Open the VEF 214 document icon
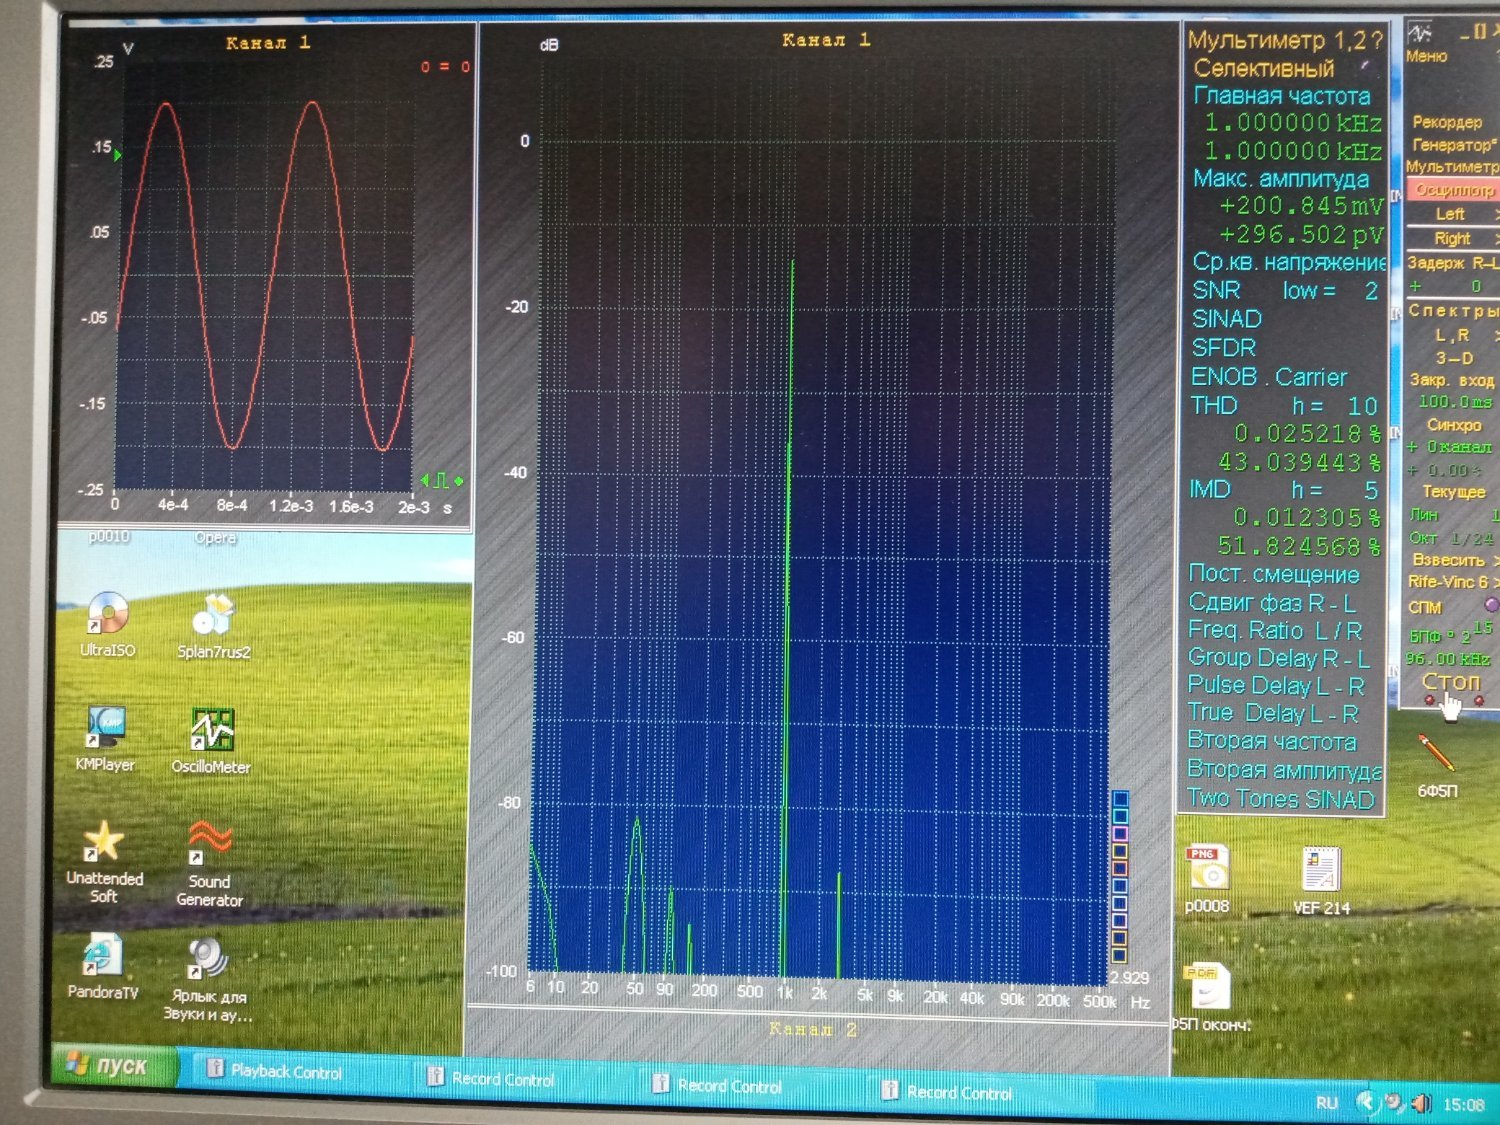The width and height of the screenshot is (1500, 1125). click(x=1321, y=870)
